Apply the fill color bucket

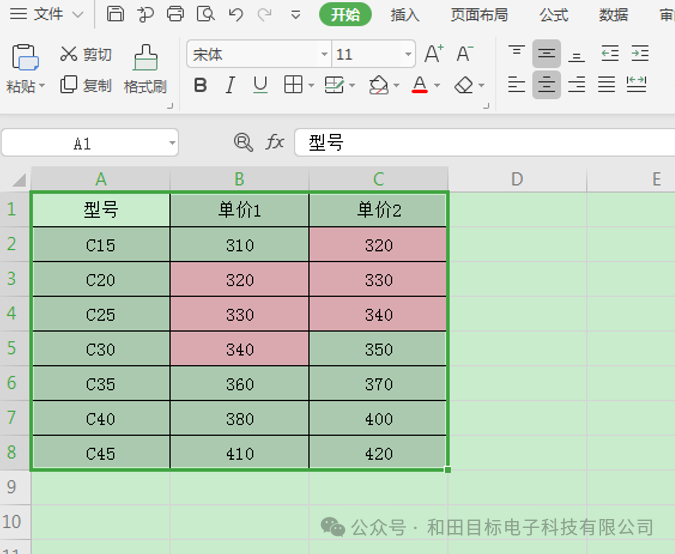pos(378,85)
